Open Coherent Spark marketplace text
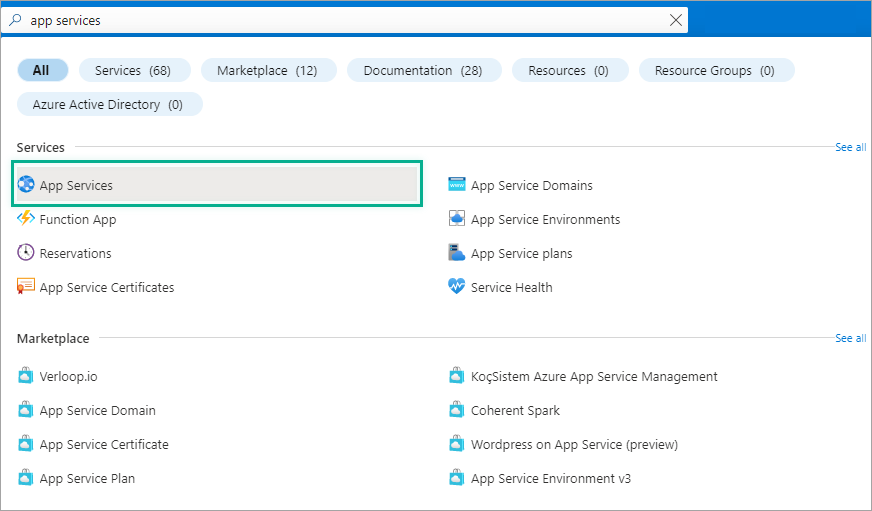Image resolution: width=872 pixels, height=511 pixels. coord(515,410)
